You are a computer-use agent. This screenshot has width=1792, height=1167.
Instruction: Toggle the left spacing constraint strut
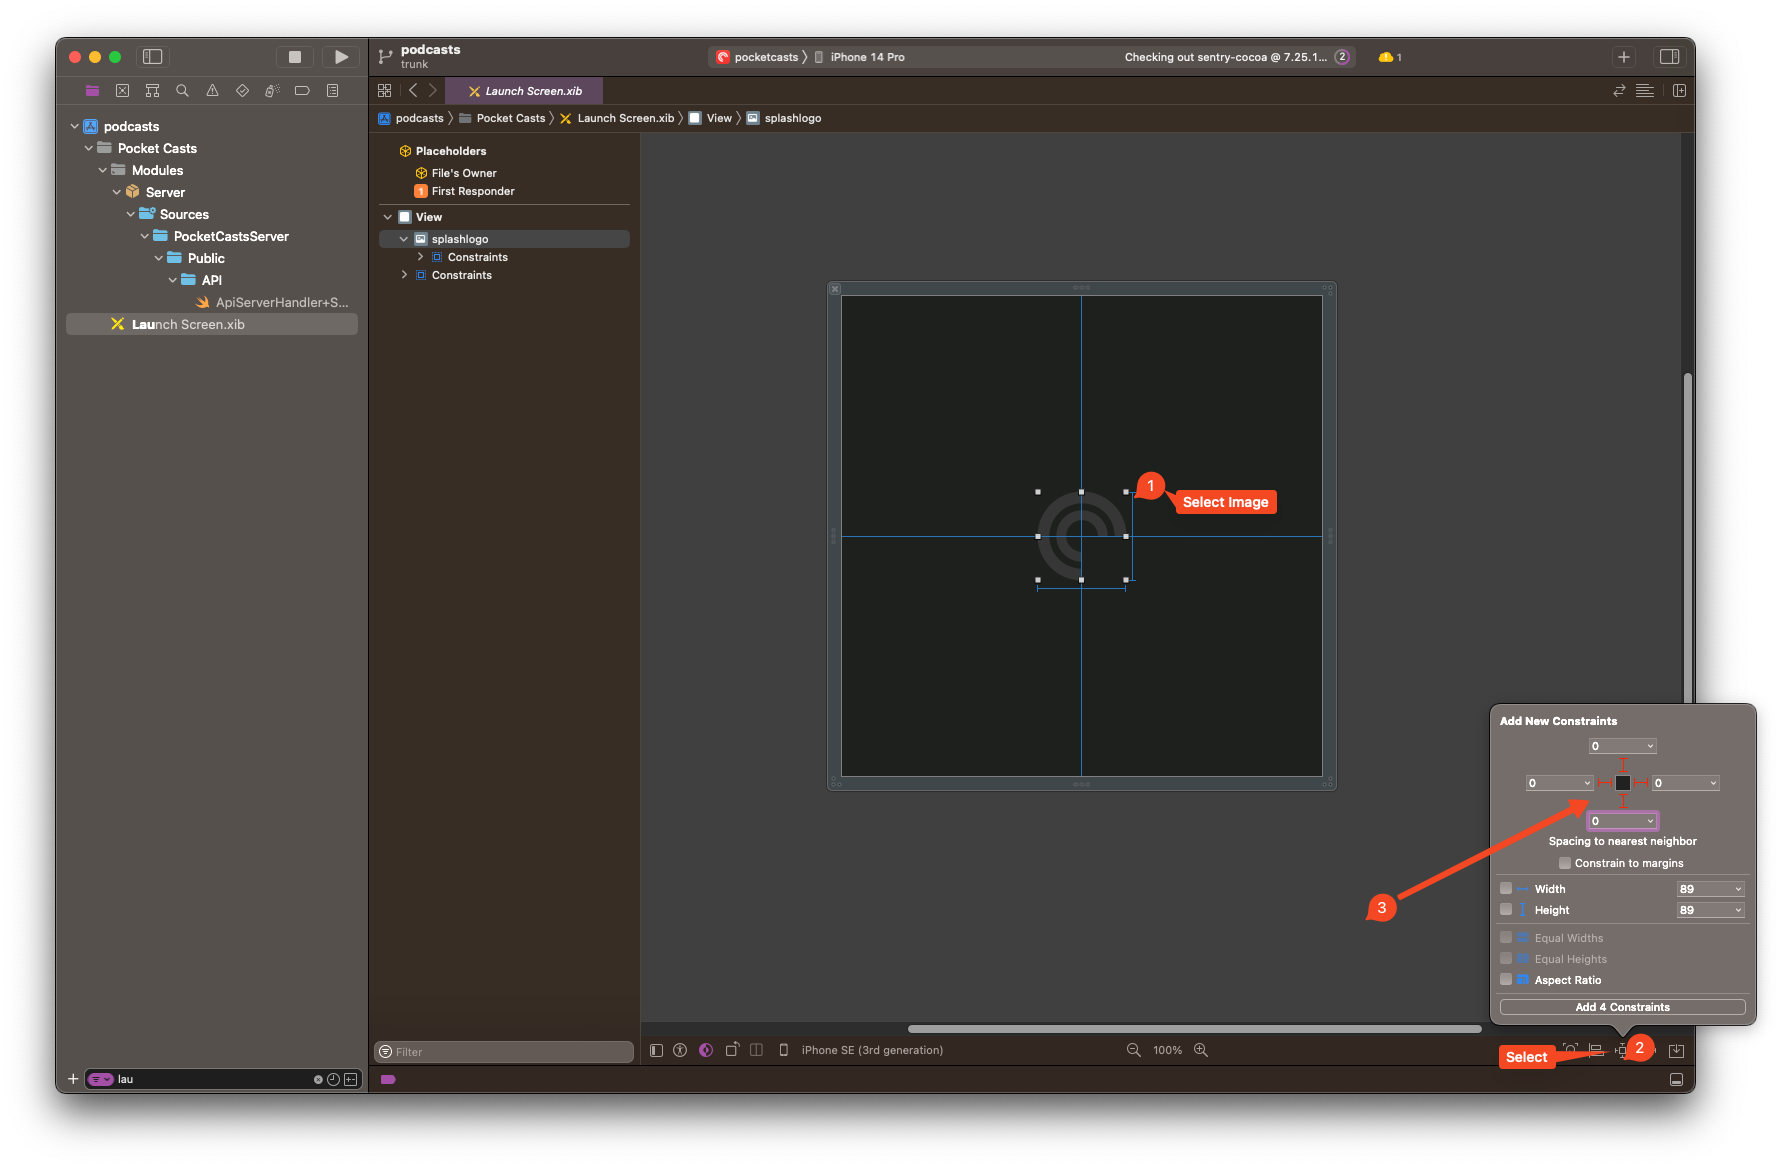pos(1604,783)
